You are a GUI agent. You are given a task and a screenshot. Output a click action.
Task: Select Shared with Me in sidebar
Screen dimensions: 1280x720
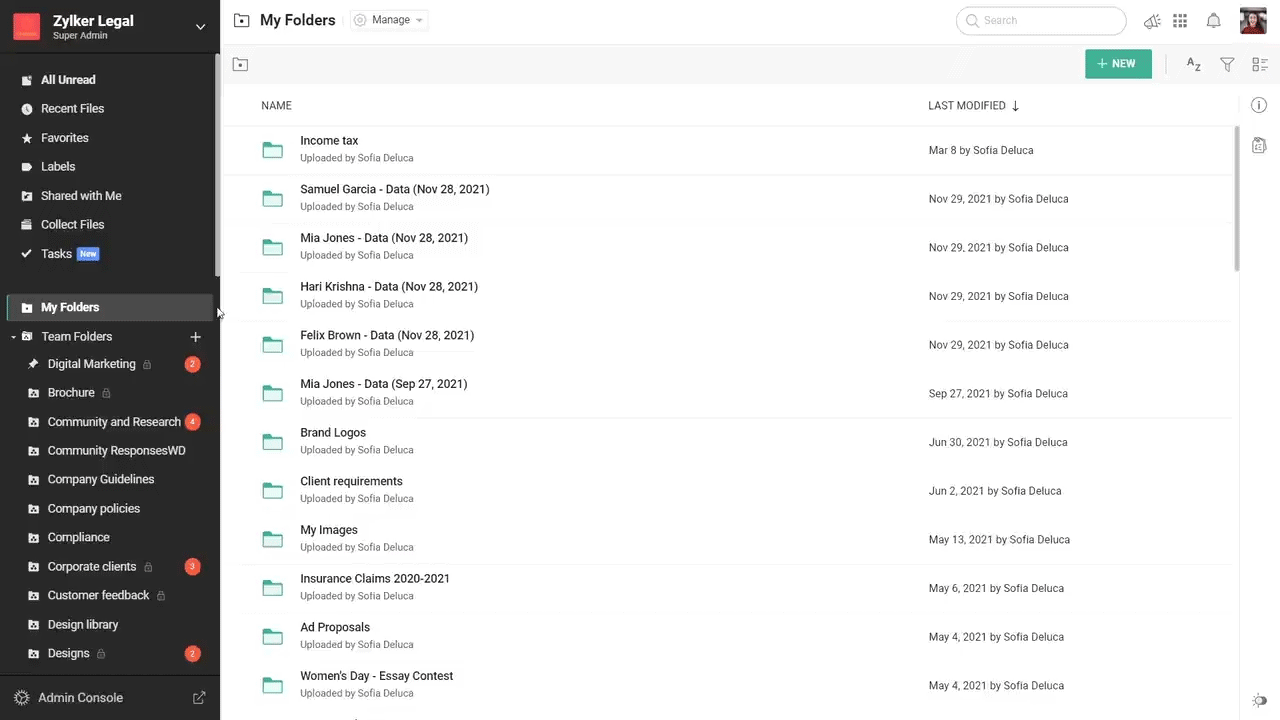pyautogui.click(x=80, y=196)
